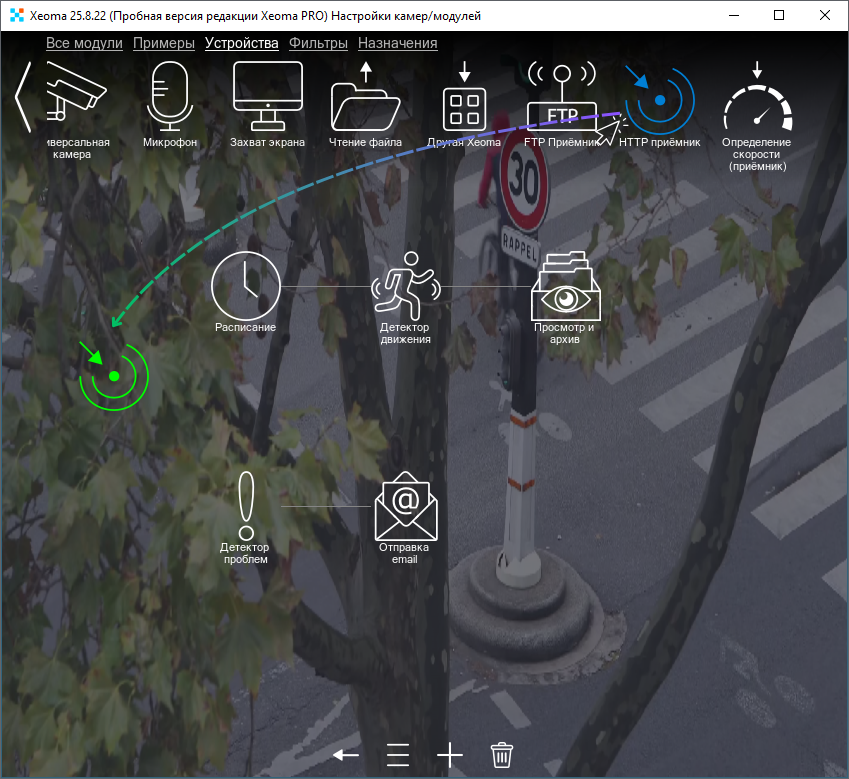The width and height of the screenshot is (849, 779).
Task: Open the Examples (Примеры) tab
Action: (163, 43)
